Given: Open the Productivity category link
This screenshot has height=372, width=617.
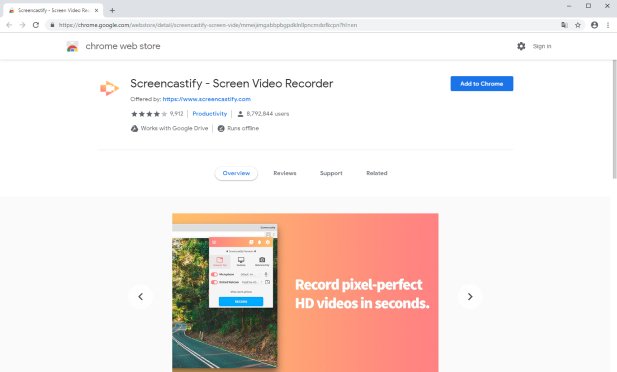Looking at the screenshot, I should point(210,114).
